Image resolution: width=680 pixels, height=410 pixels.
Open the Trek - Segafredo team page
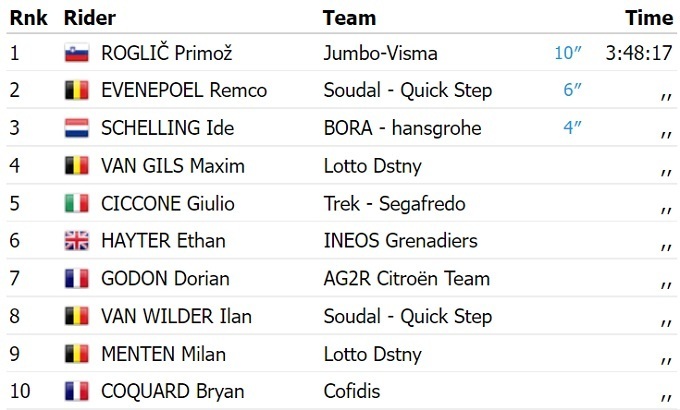[393, 204]
